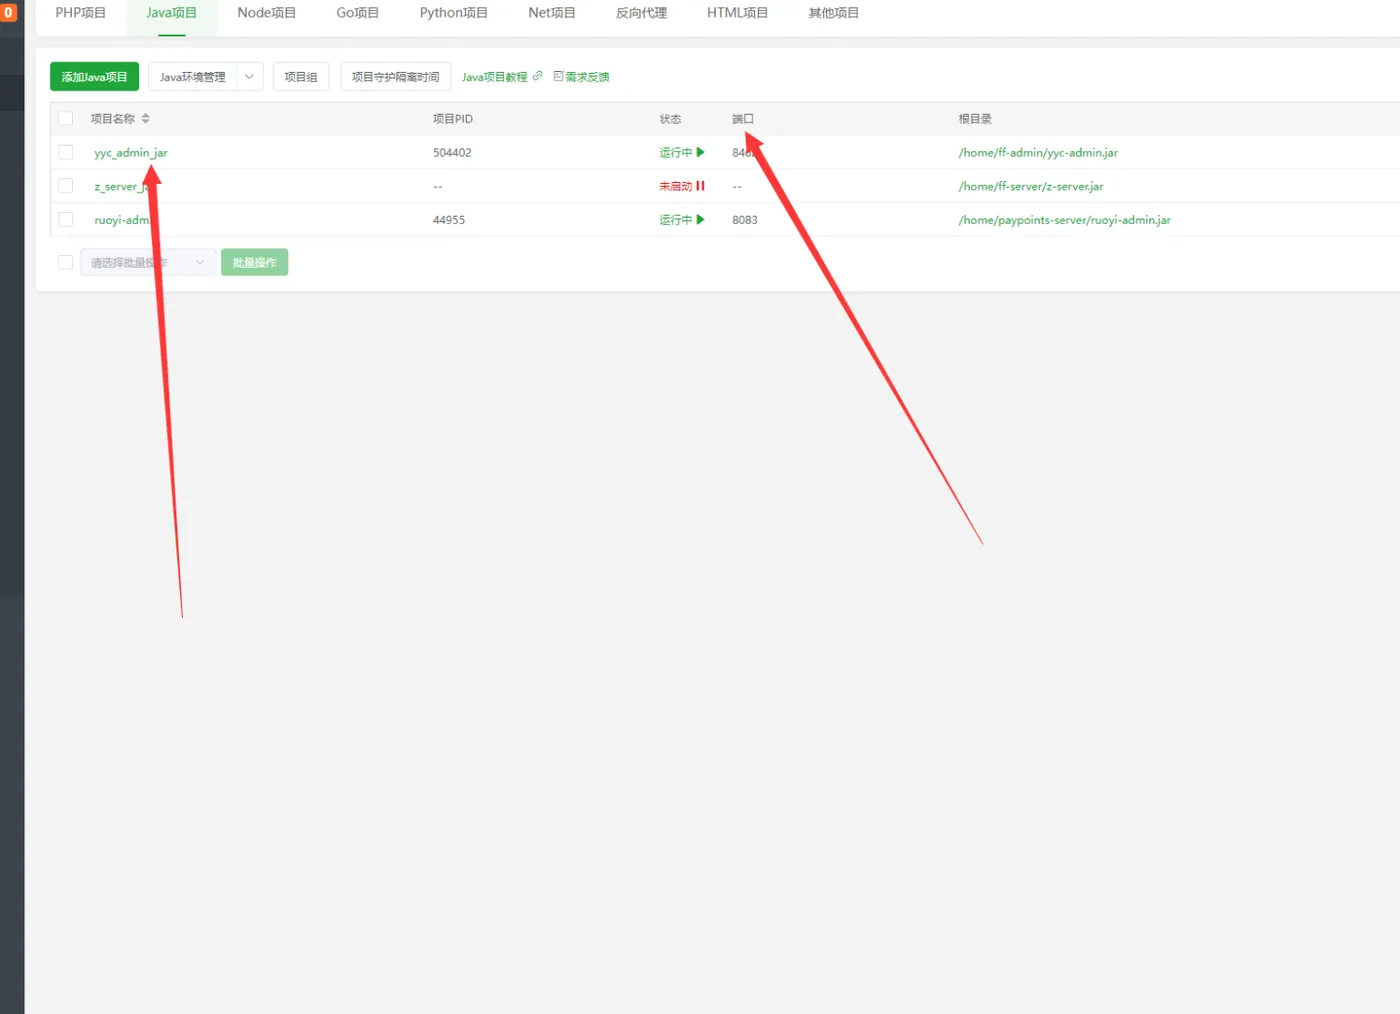Open the 需求反馈 feedback link

[582, 77]
